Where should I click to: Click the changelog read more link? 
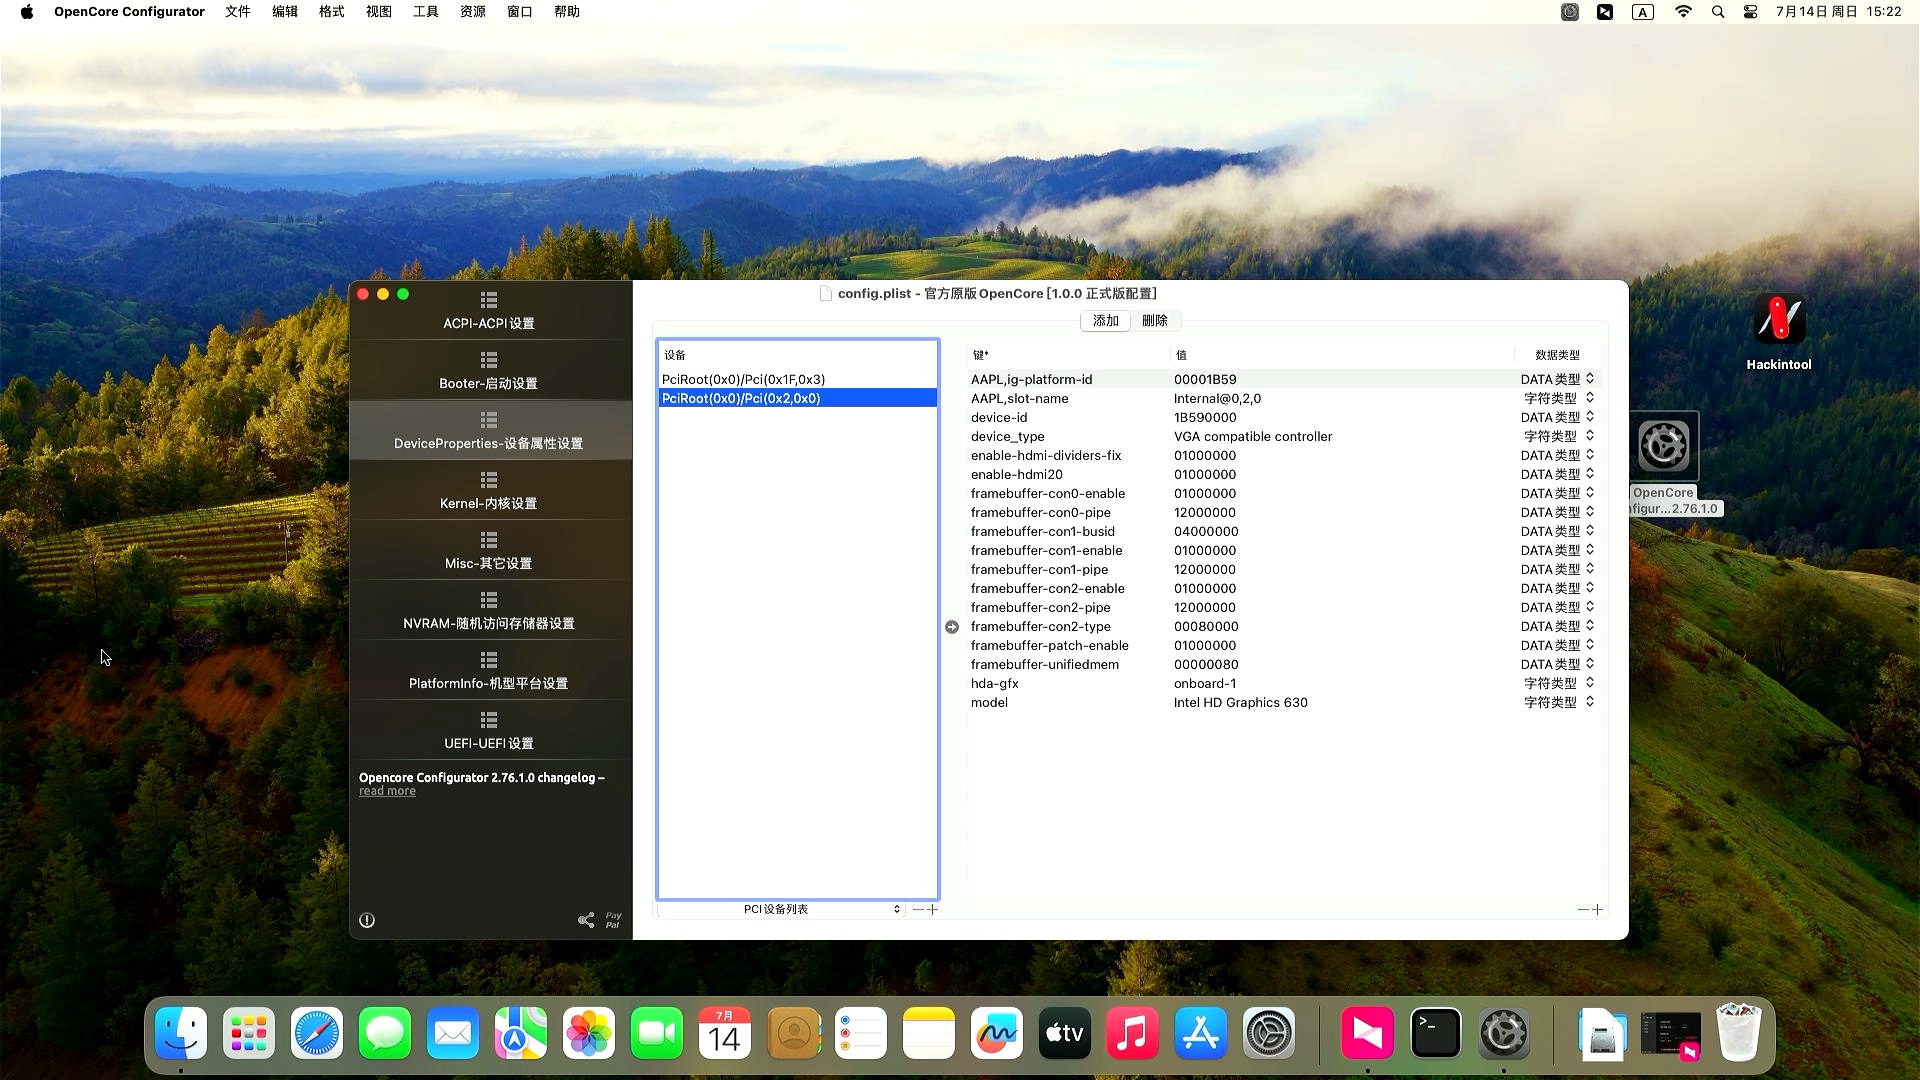click(x=387, y=791)
